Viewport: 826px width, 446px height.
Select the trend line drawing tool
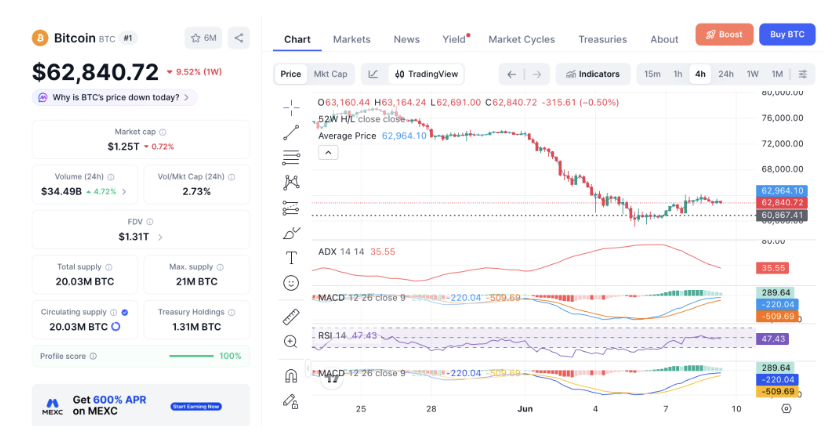[x=291, y=133]
